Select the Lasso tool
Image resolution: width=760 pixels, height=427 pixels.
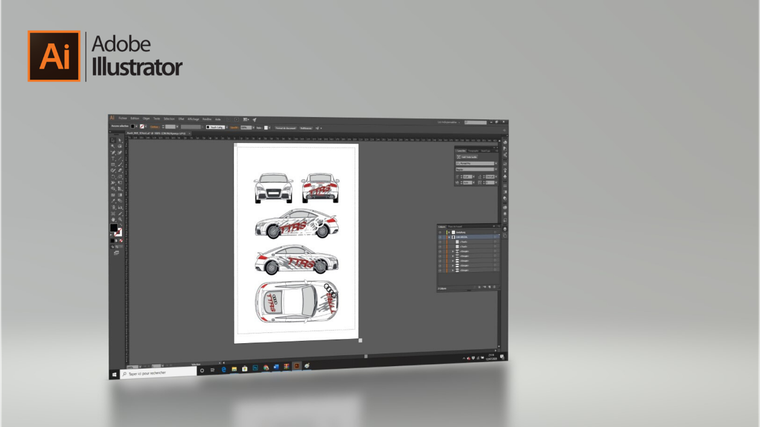coord(120,146)
